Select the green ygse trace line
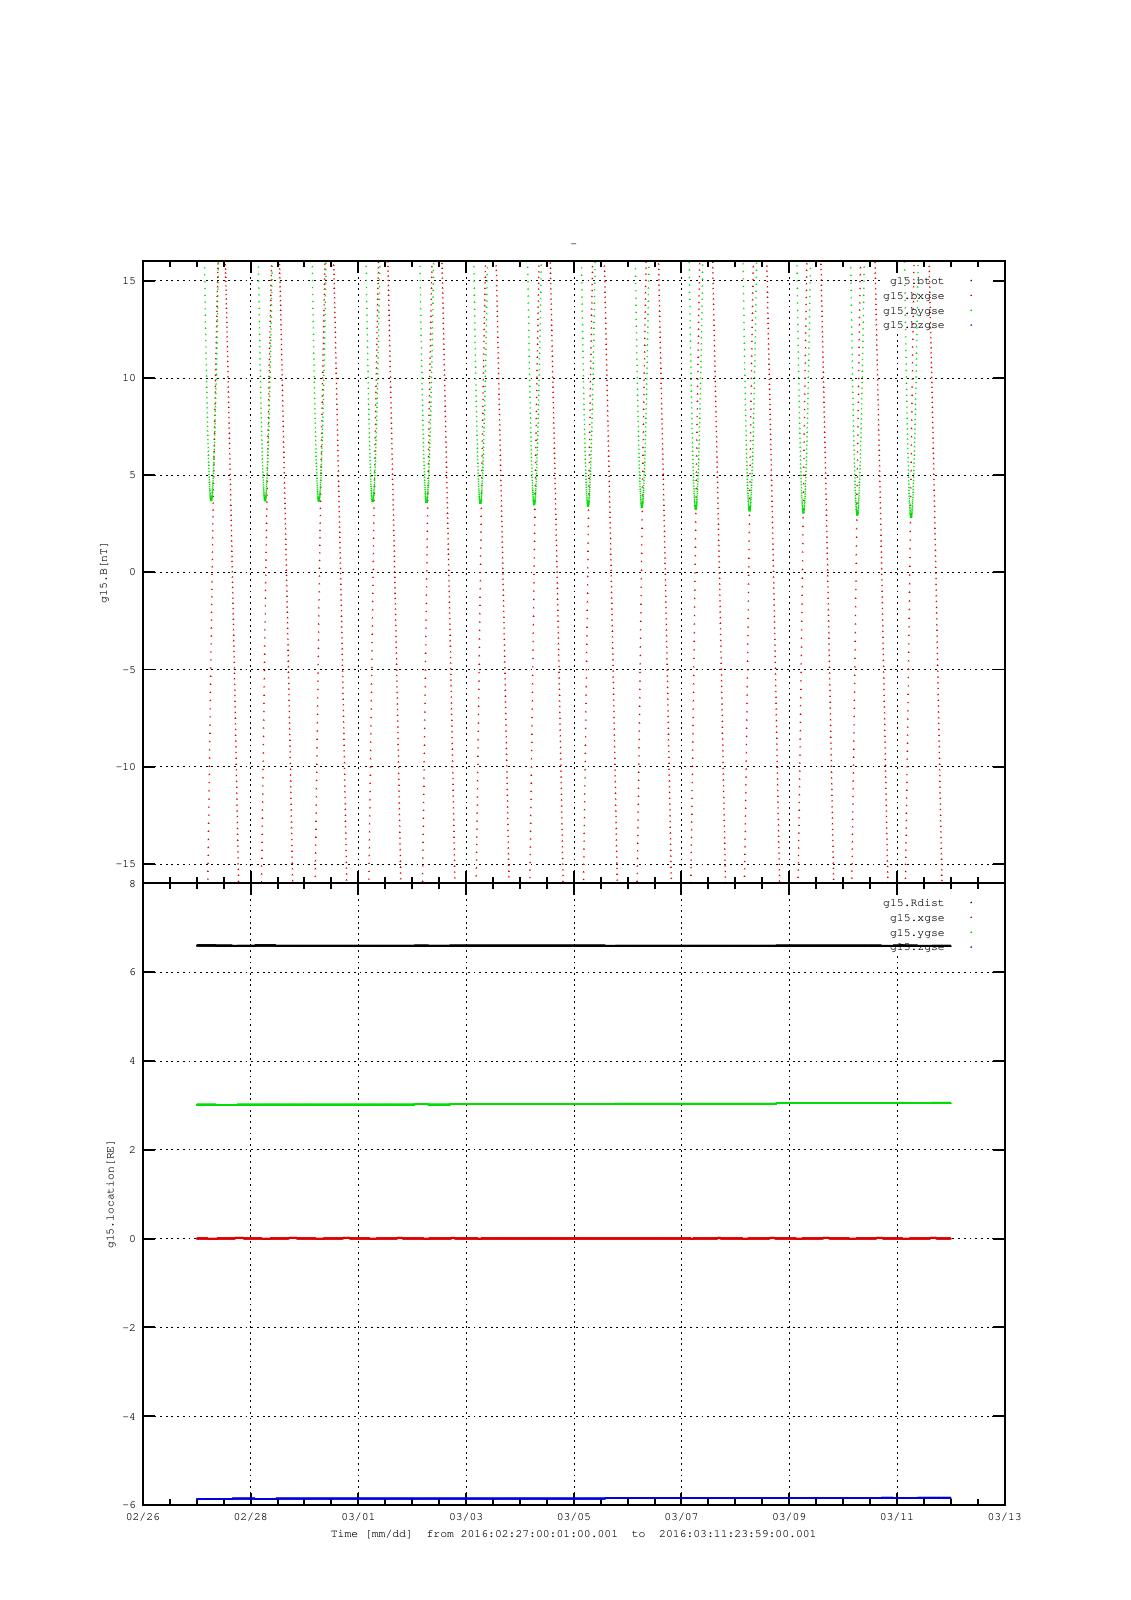The height and width of the screenshot is (1600, 1131). coord(573,1104)
